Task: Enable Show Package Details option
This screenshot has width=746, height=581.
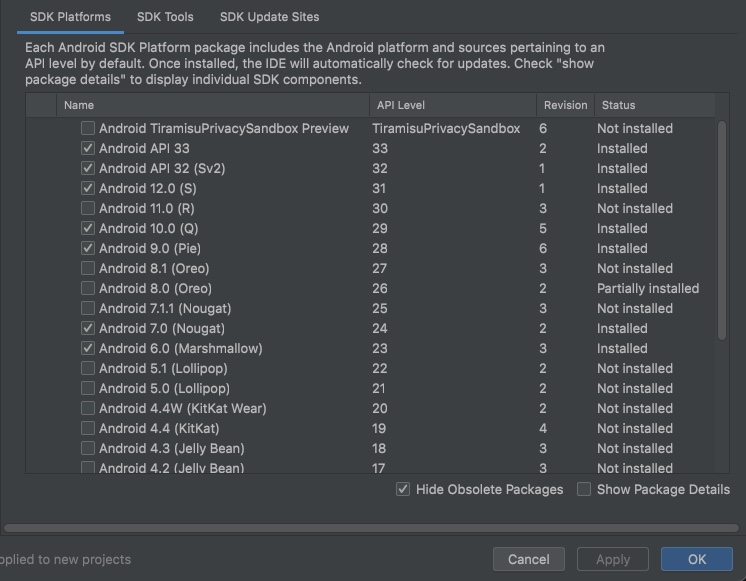Action: point(584,490)
